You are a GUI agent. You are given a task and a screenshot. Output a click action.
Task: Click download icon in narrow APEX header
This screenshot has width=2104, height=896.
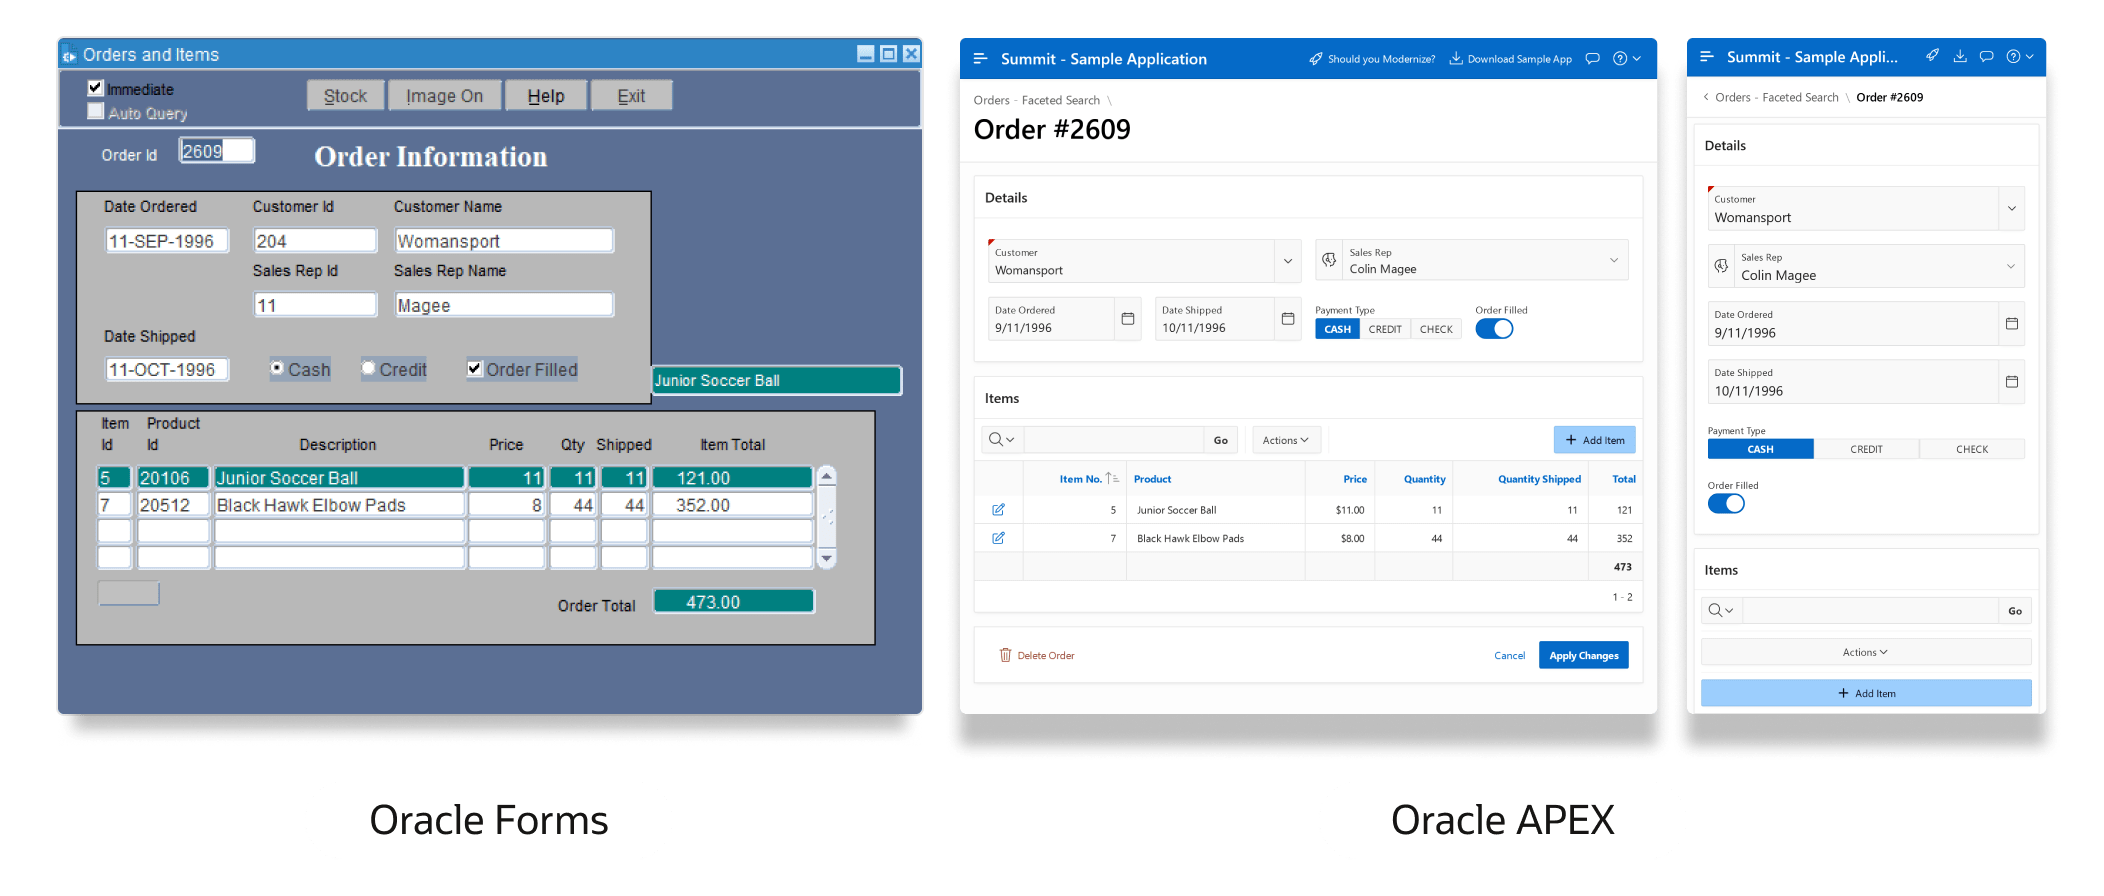tap(1960, 56)
